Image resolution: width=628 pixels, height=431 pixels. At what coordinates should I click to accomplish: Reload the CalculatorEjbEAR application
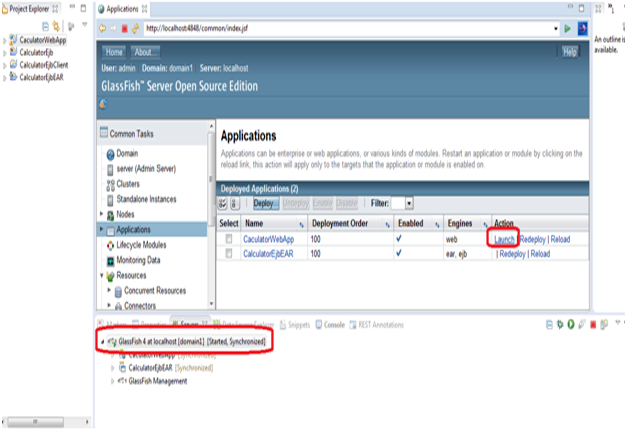(540, 254)
